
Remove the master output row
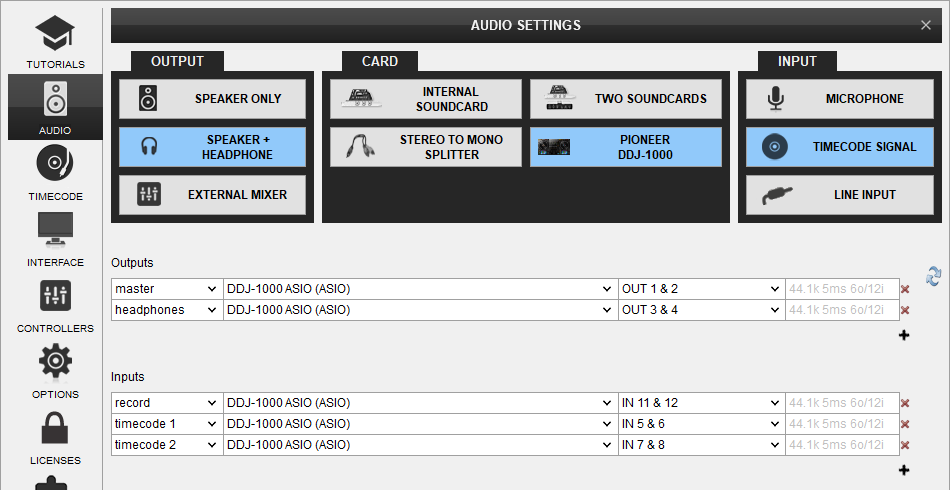tap(905, 289)
